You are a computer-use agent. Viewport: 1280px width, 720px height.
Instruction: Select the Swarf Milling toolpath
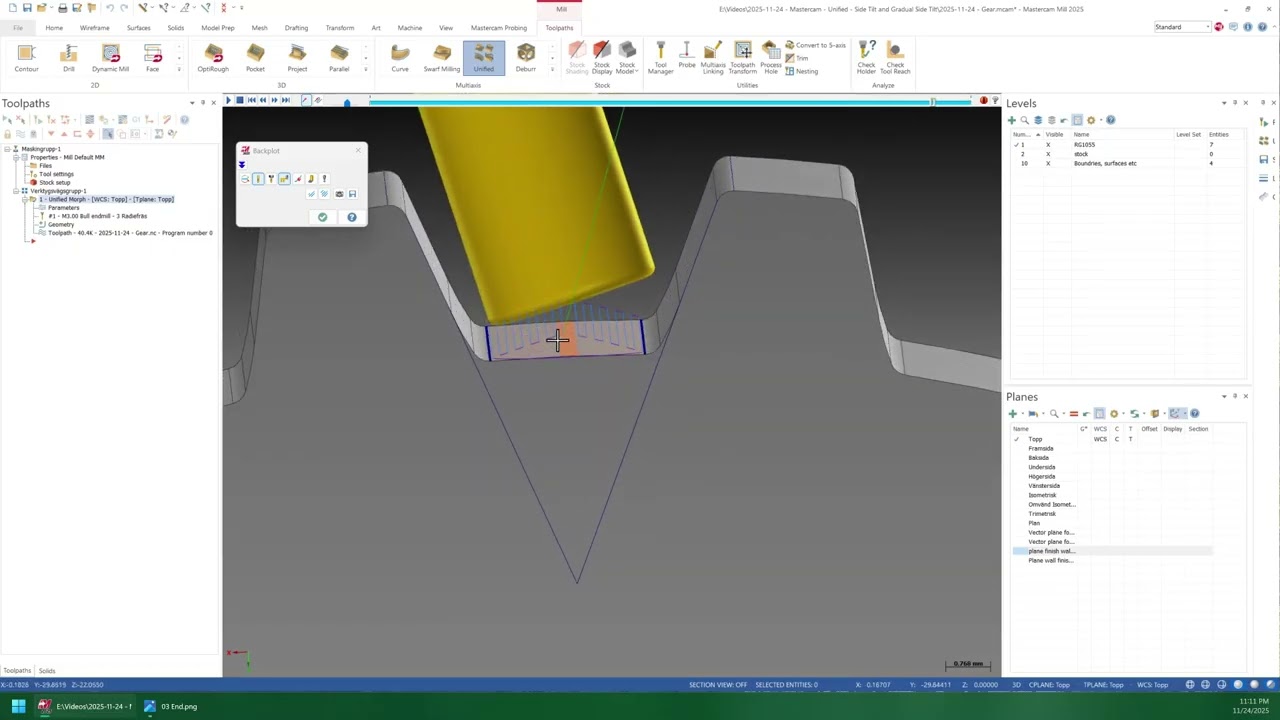click(441, 58)
